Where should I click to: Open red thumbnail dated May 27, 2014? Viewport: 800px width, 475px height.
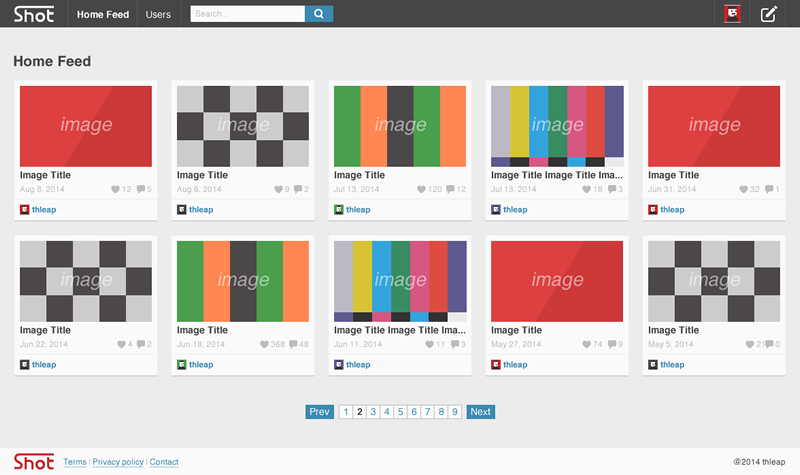tap(557, 281)
